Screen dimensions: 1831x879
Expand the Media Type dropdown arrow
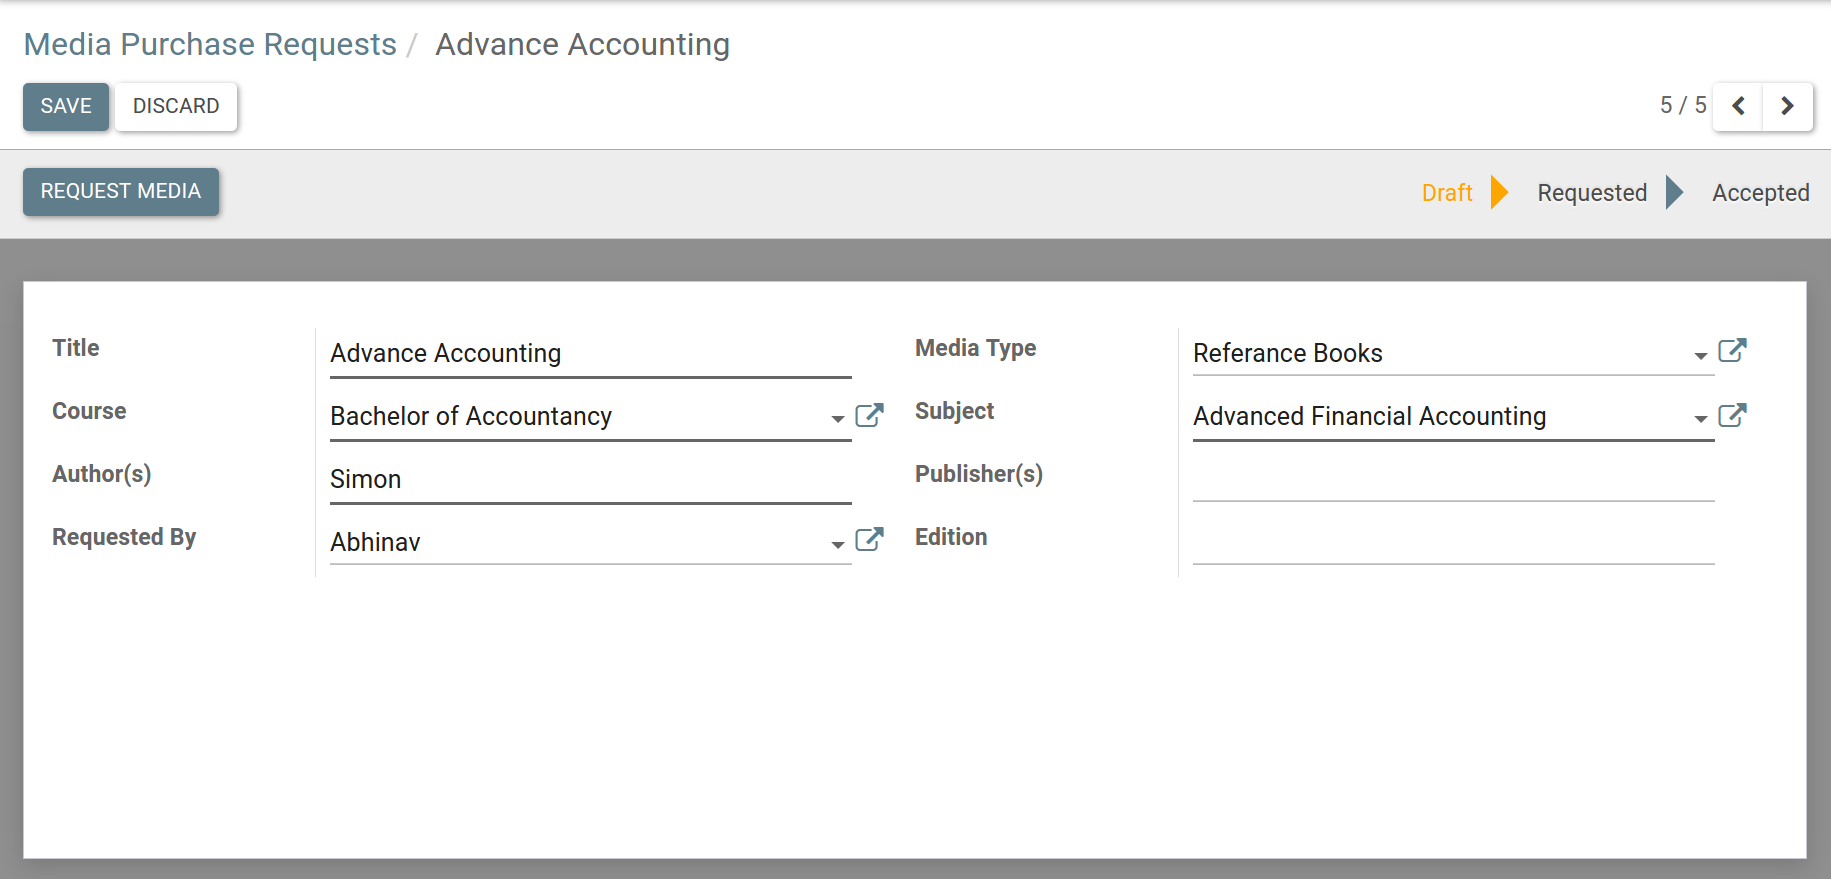1700,356
